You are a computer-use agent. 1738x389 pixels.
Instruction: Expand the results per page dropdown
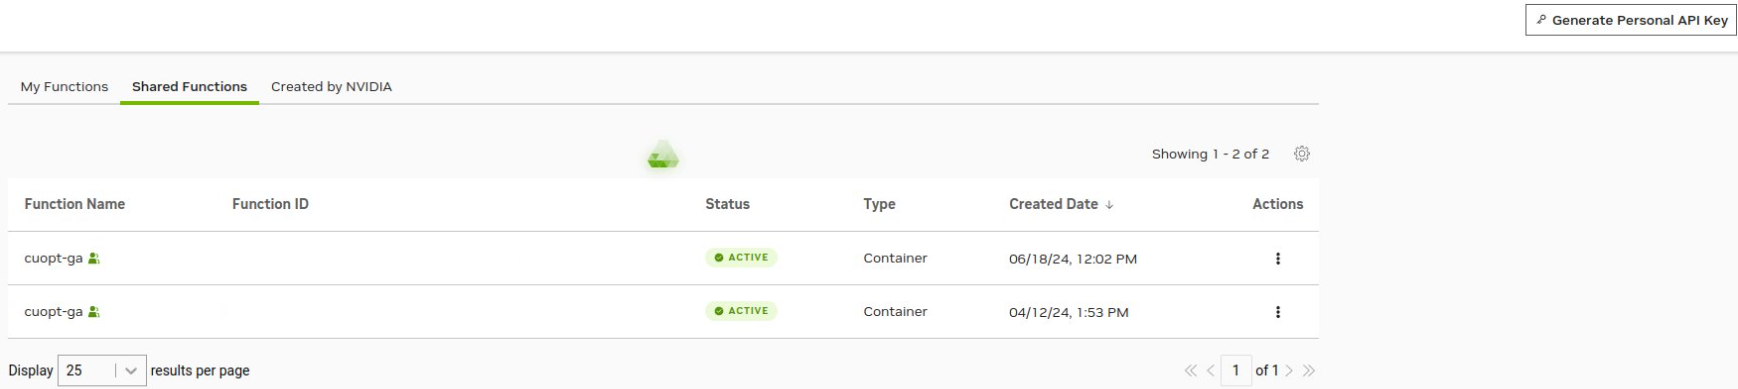[102, 370]
